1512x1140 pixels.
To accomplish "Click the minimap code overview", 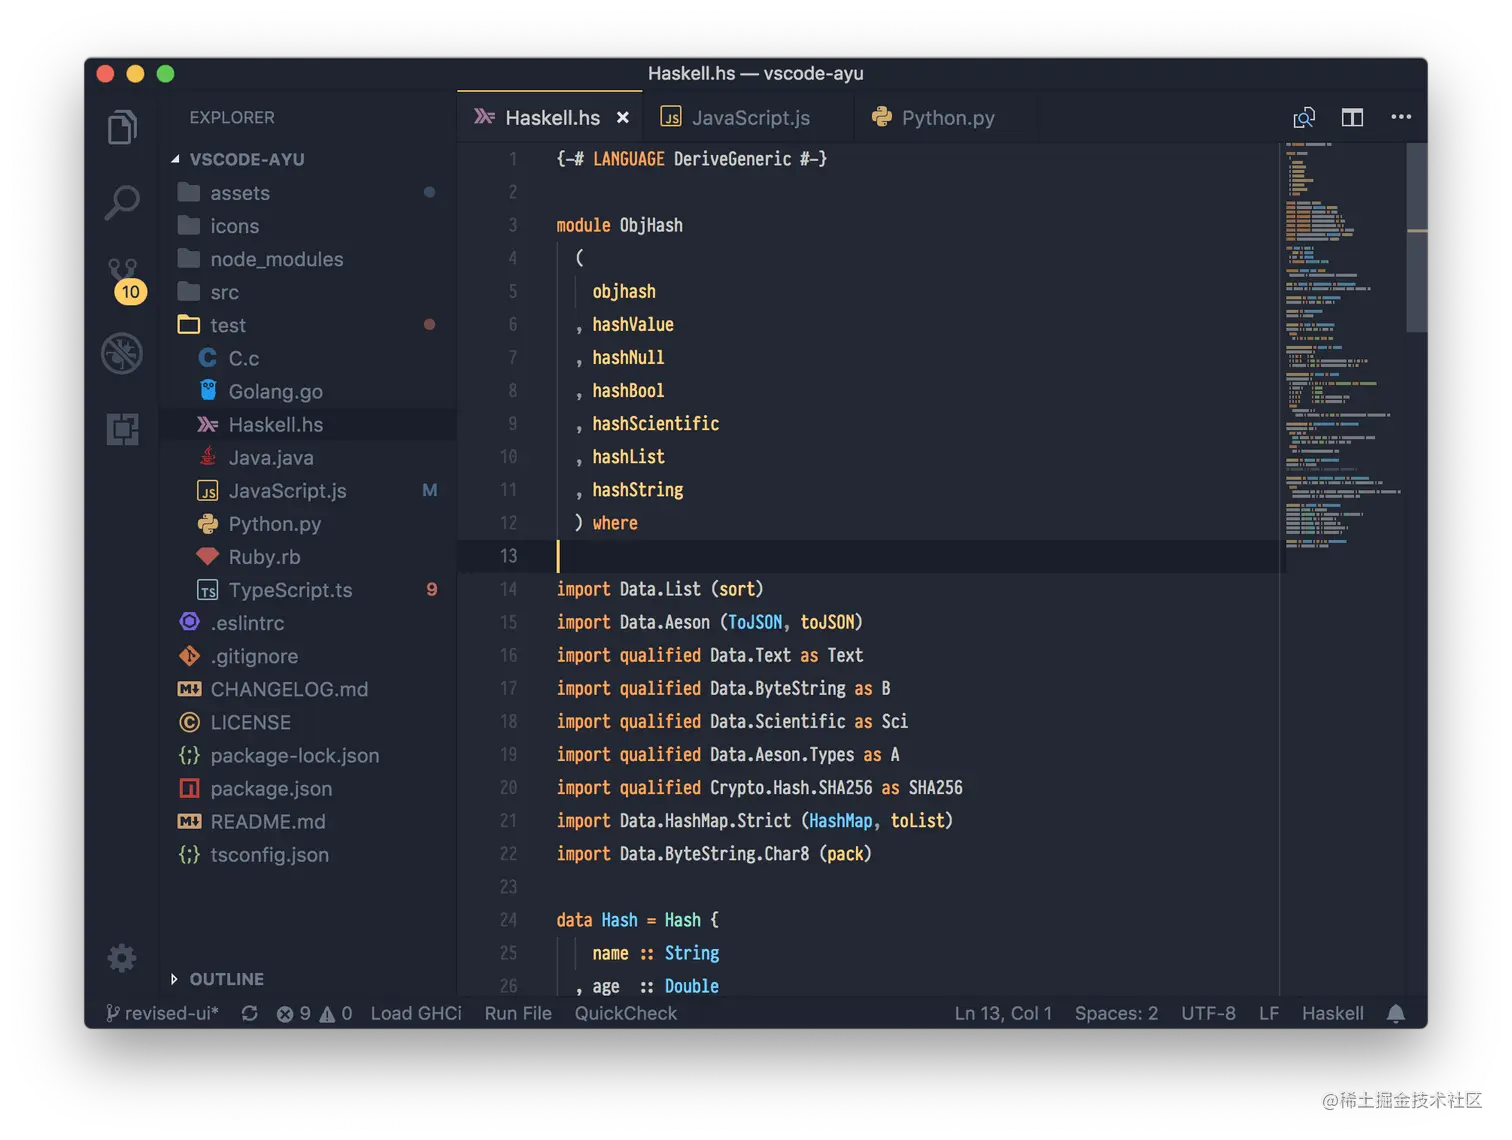I will point(1343,346).
